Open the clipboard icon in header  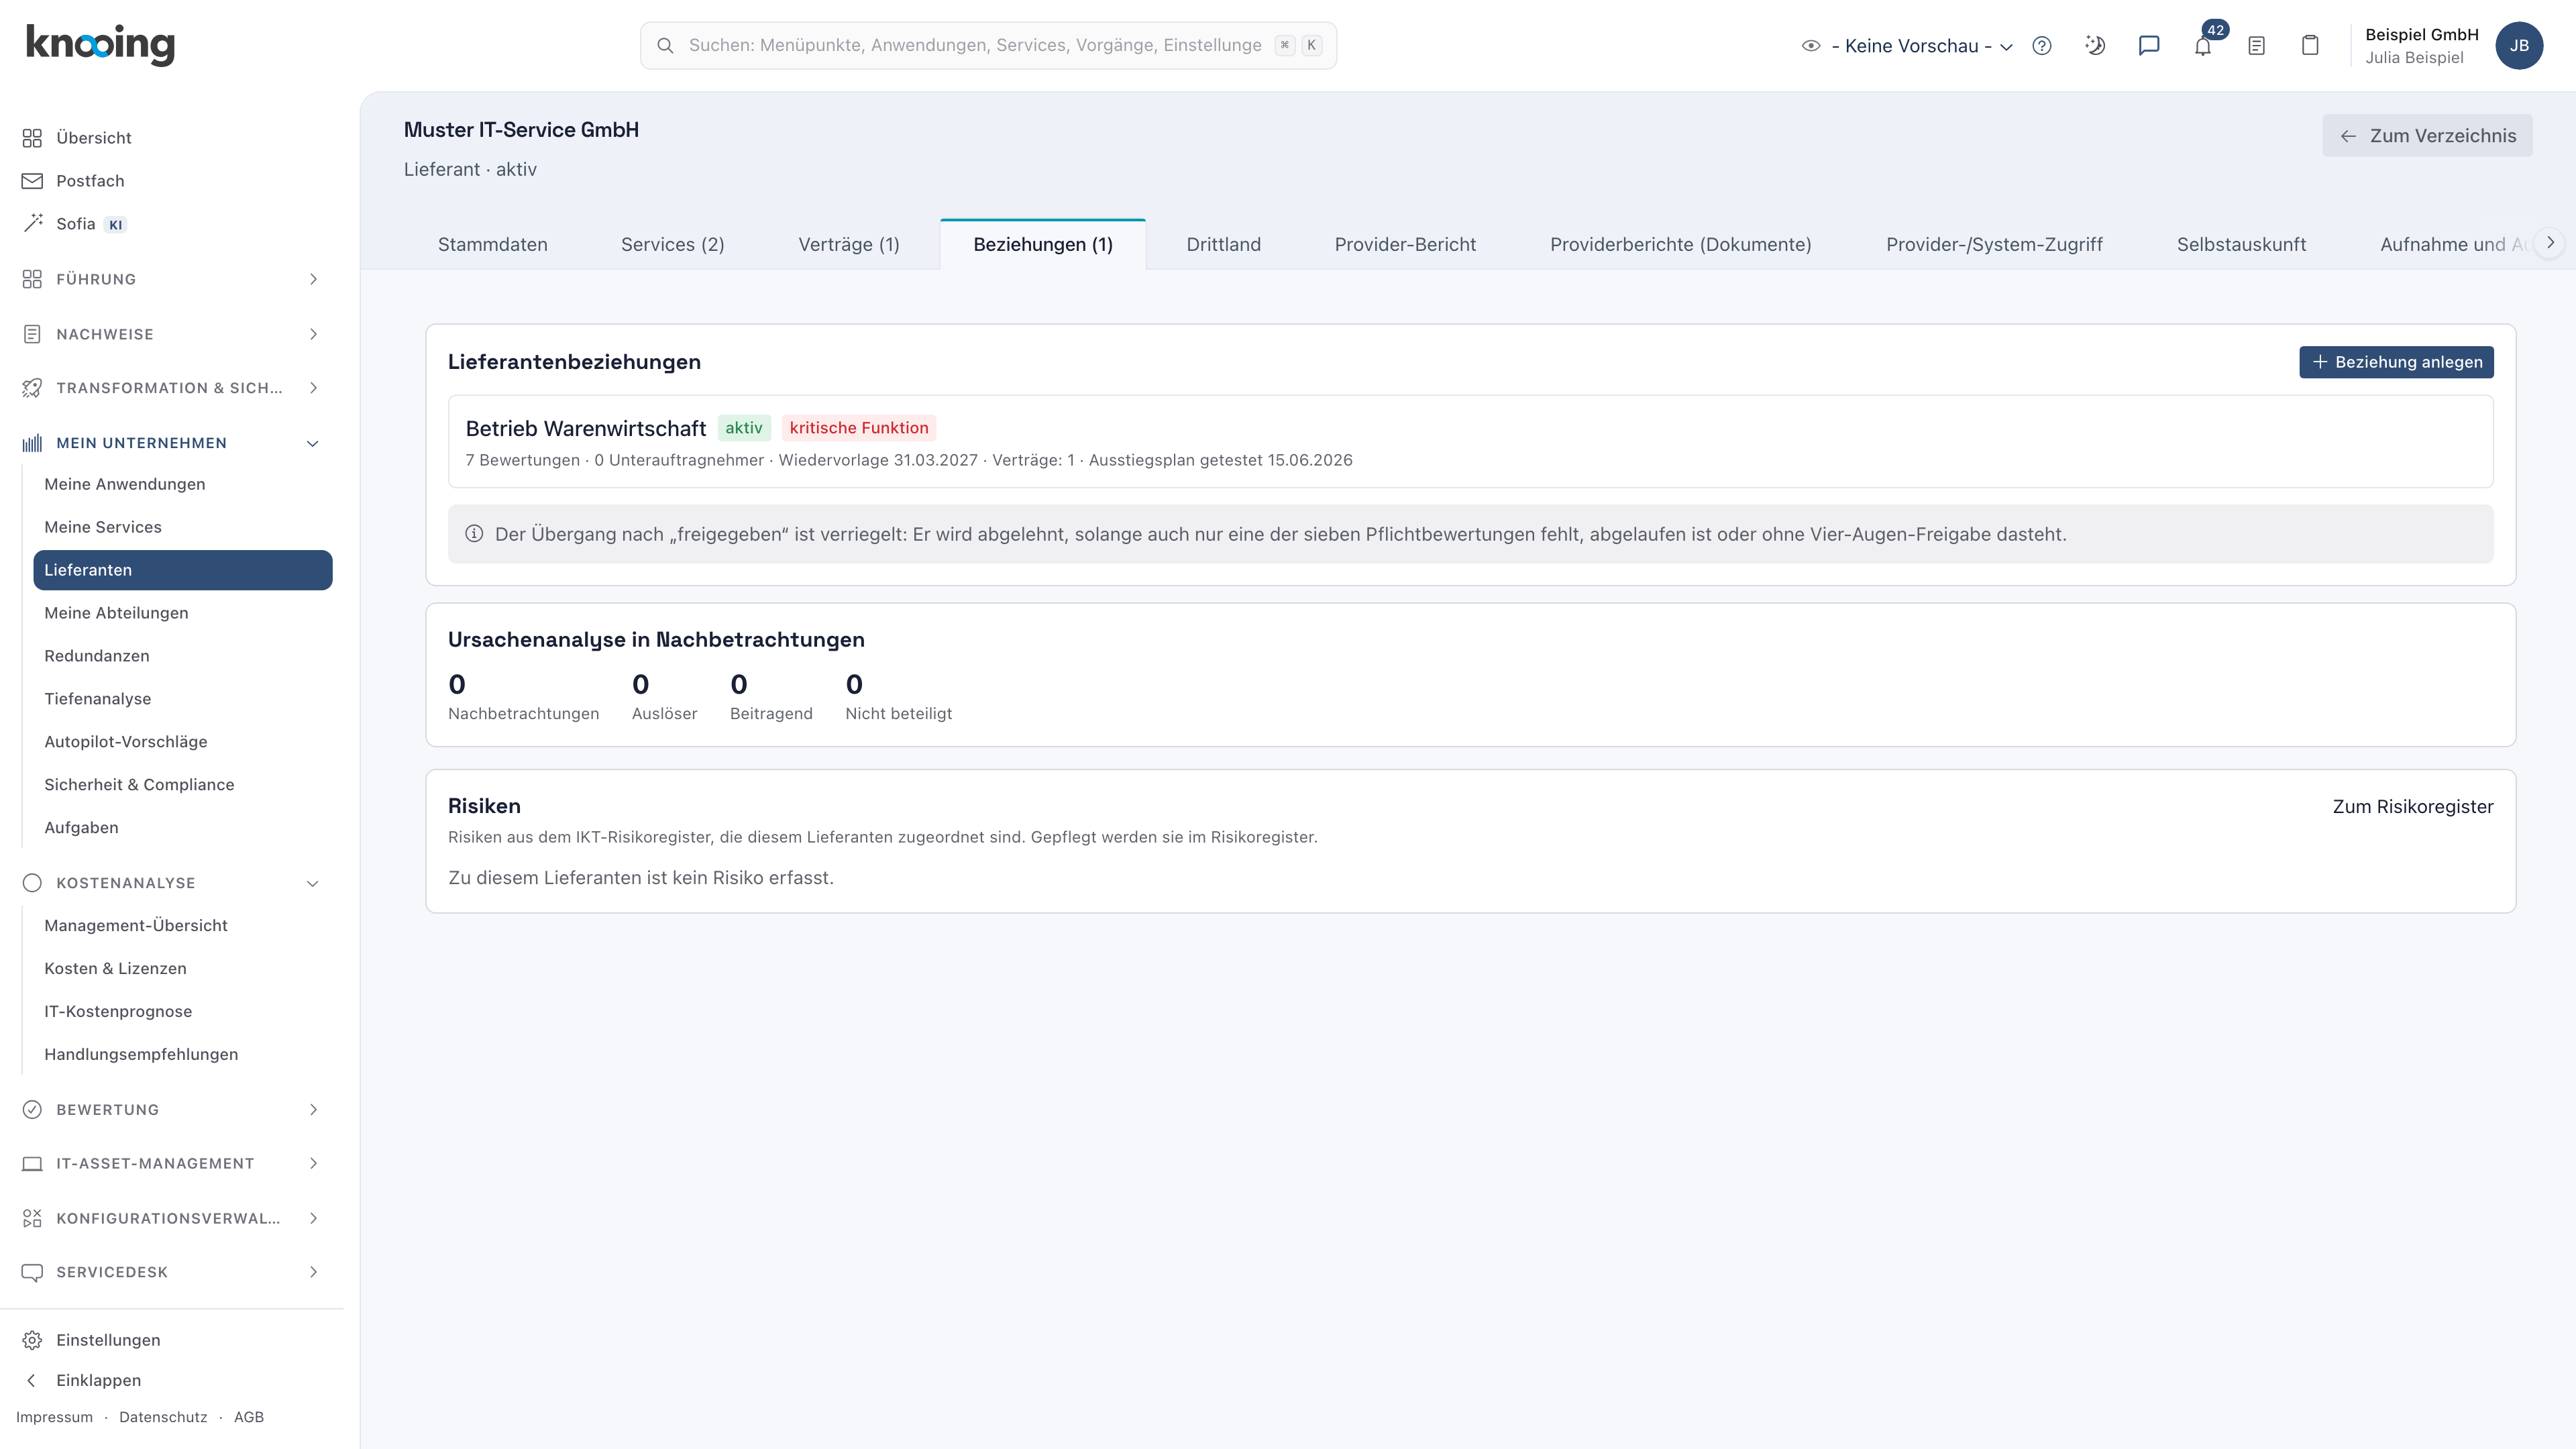[x=2310, y=46]
